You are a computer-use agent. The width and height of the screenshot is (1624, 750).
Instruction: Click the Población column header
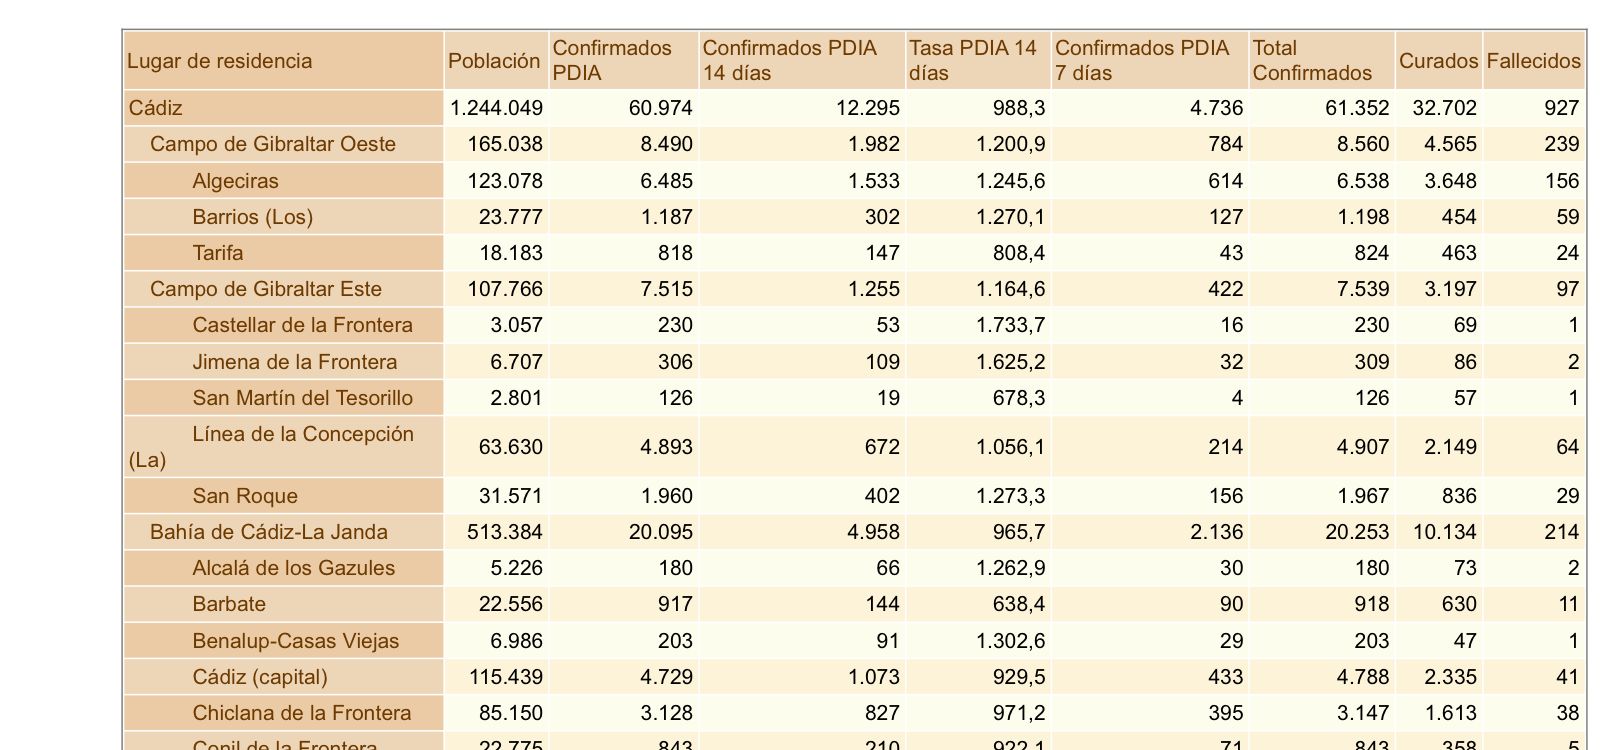494,61
